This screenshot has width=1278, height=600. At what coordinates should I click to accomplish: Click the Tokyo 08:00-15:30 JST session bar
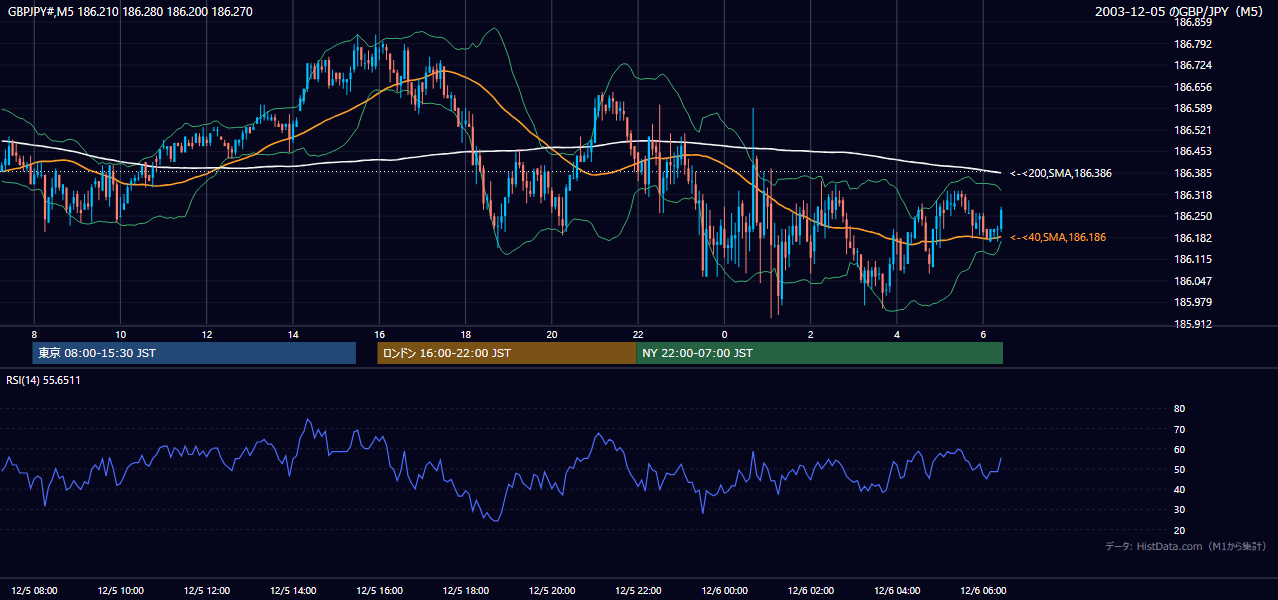tap(194, 353)
